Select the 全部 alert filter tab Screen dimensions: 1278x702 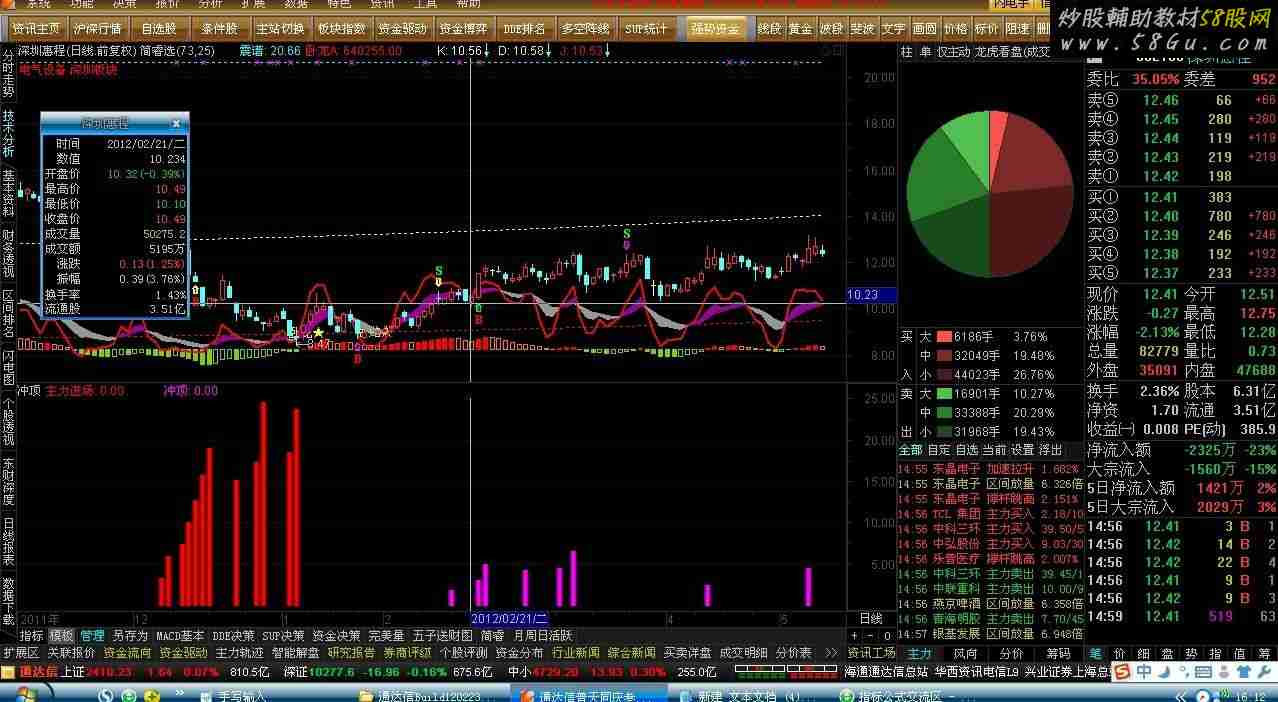click(x=911, y=451)
